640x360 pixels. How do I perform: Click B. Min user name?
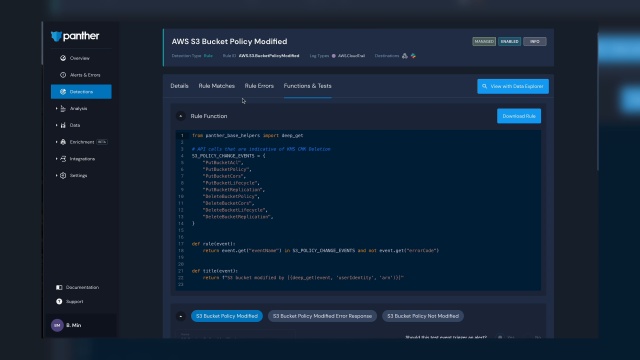(x=73, y=325)
